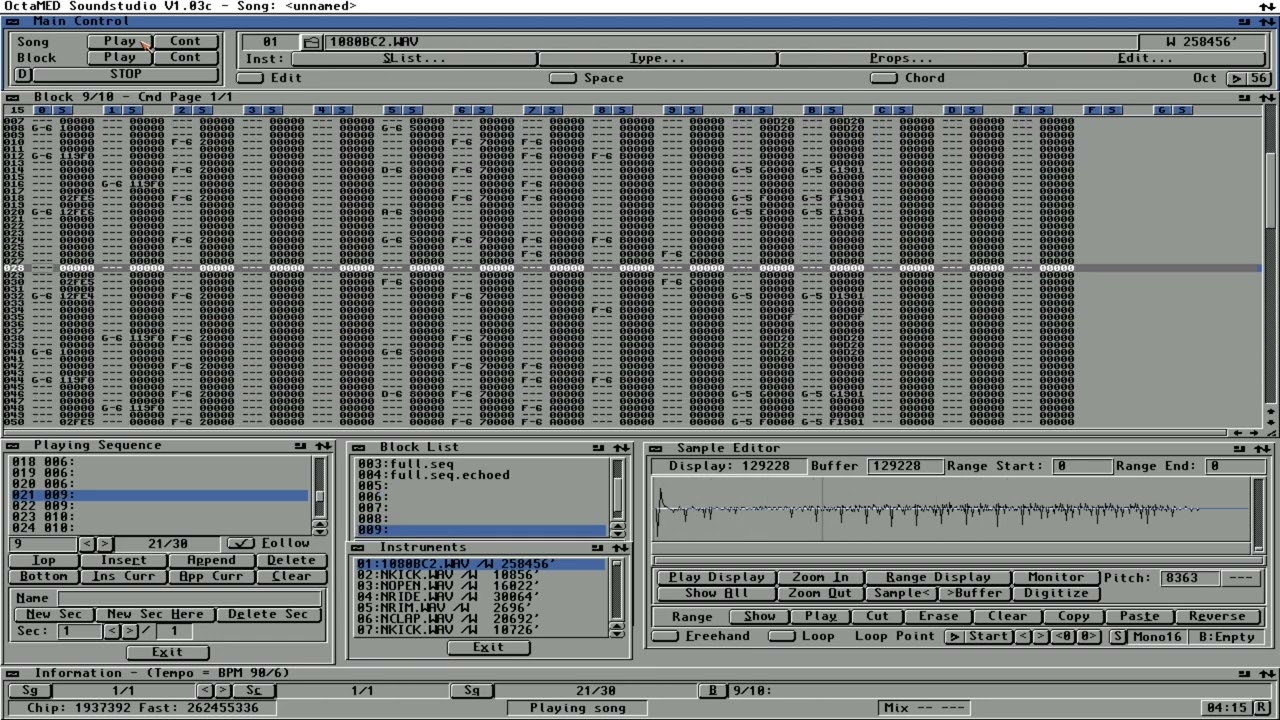Click the octave arrow button beside Oct
The image size is (1280, 720).
[x=1237, y=78]
